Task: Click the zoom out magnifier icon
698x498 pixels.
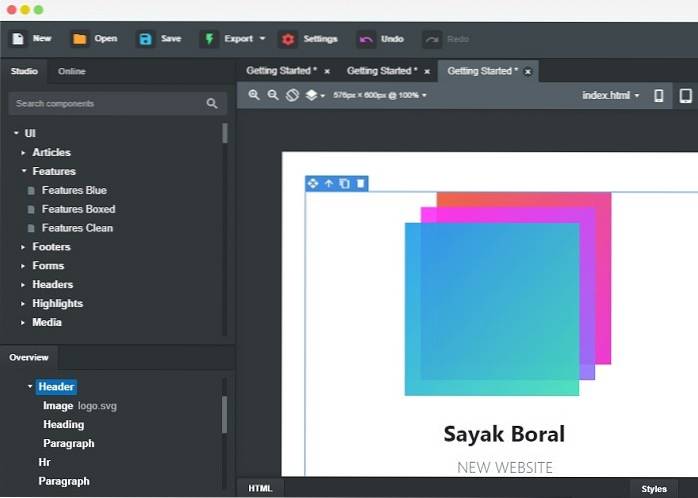Action: (x=273, y=95)
